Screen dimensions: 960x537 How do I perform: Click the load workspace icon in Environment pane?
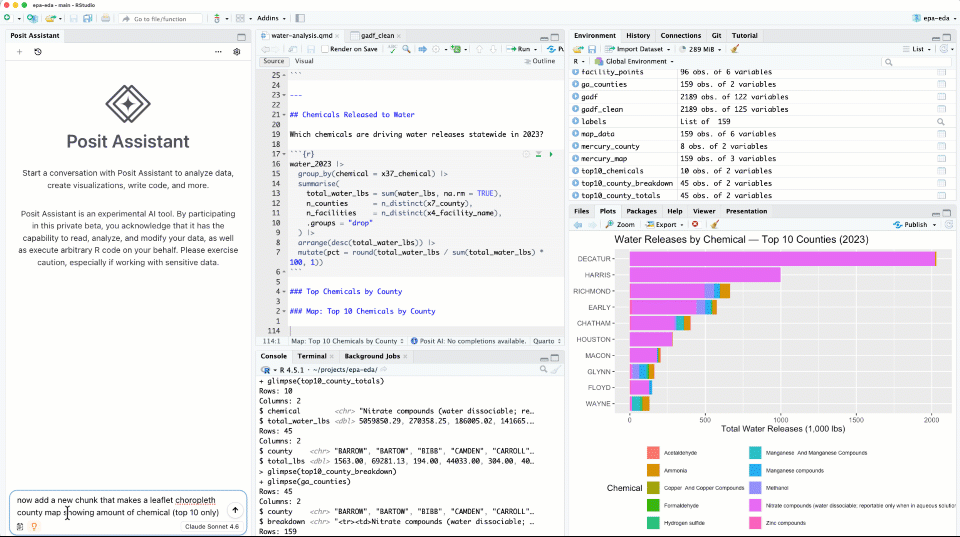pyautogui.click(x=578, y=49)
